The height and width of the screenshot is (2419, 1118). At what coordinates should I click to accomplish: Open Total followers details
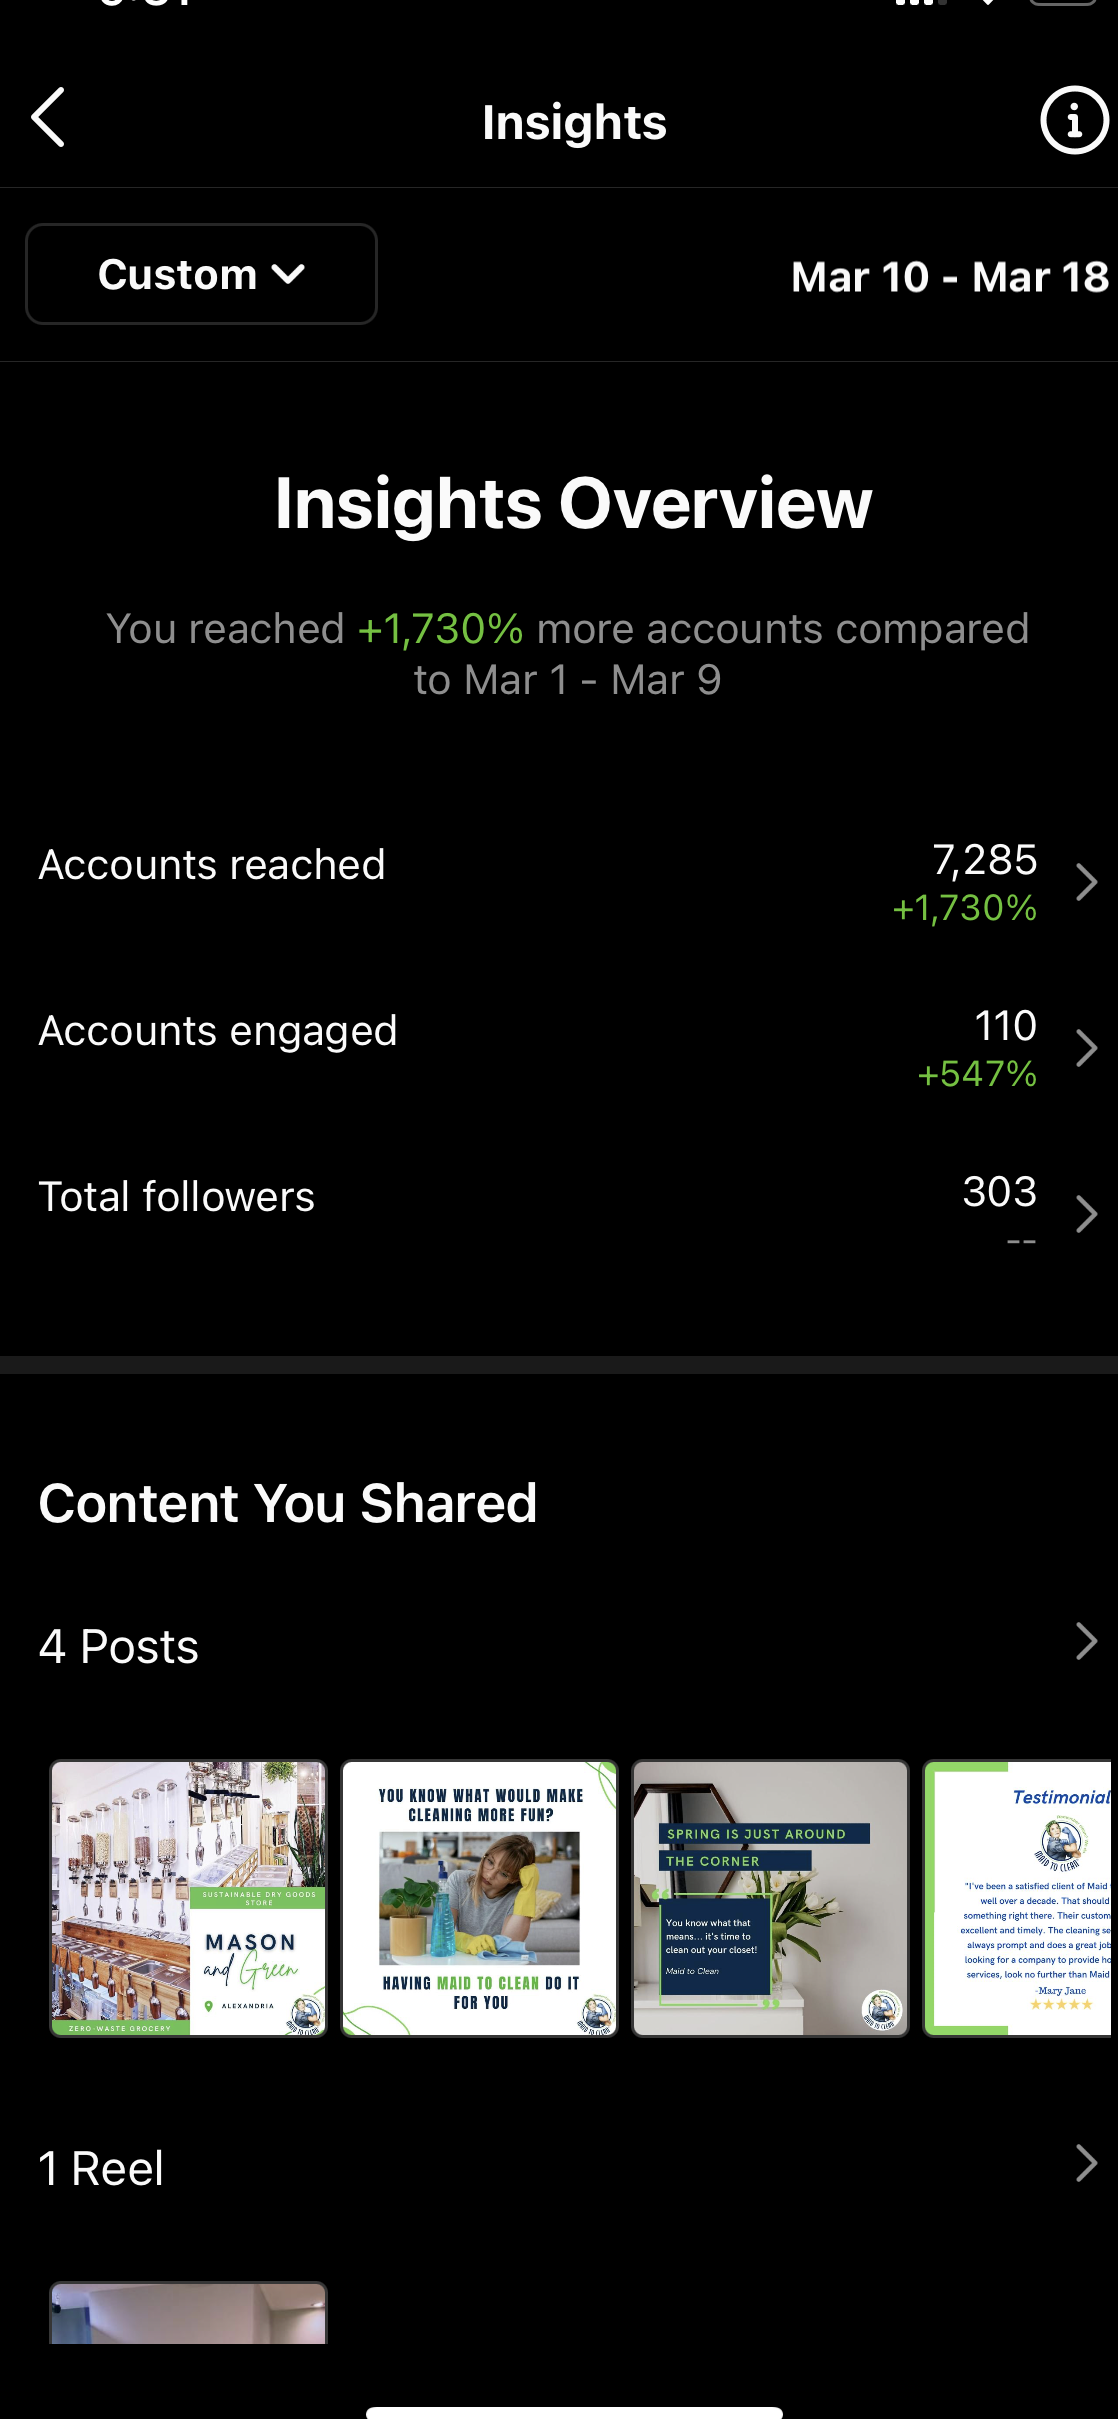(177, 1197)
